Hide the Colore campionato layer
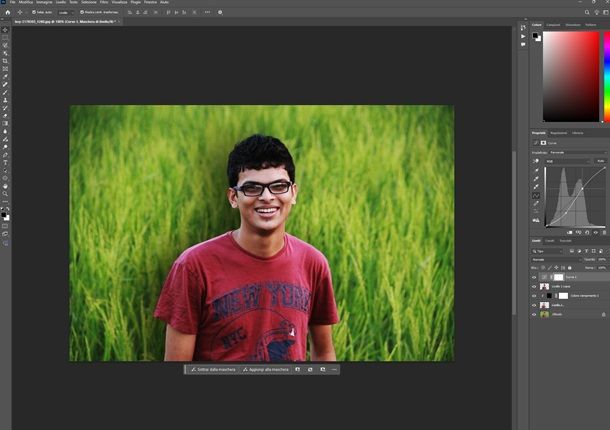 click(534, 296)
